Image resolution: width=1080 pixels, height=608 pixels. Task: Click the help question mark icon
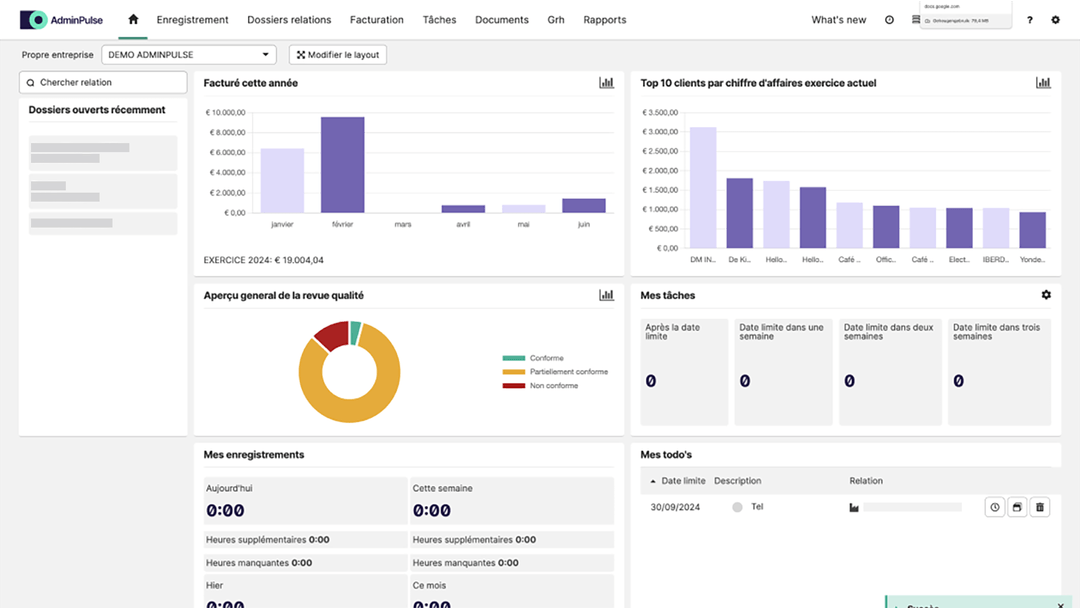coord(1029,19)
